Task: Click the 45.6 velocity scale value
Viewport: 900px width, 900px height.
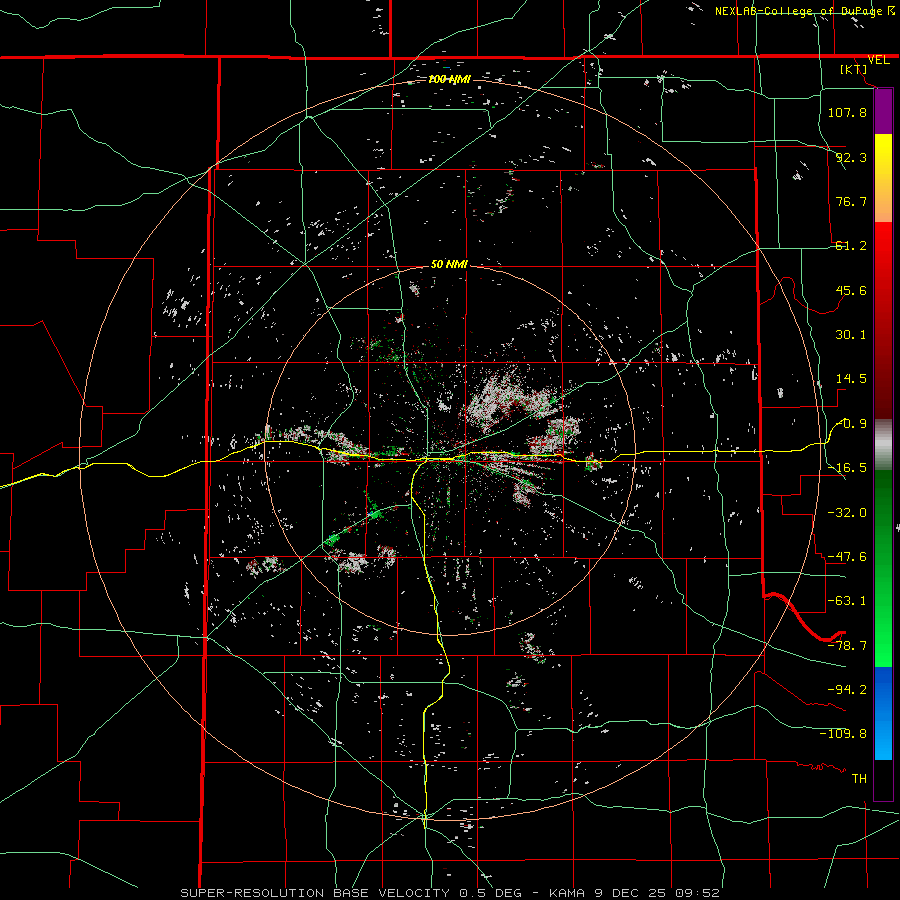Action: pos(851,290)
